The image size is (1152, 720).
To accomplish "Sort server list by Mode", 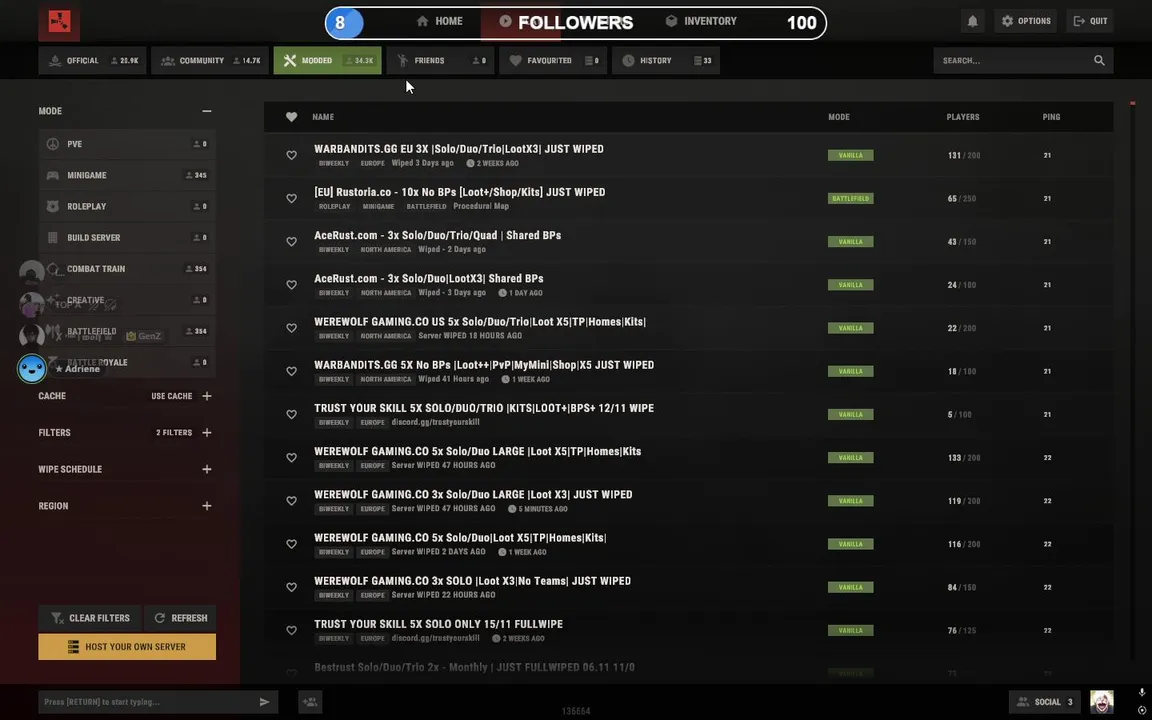I will 838,117.
